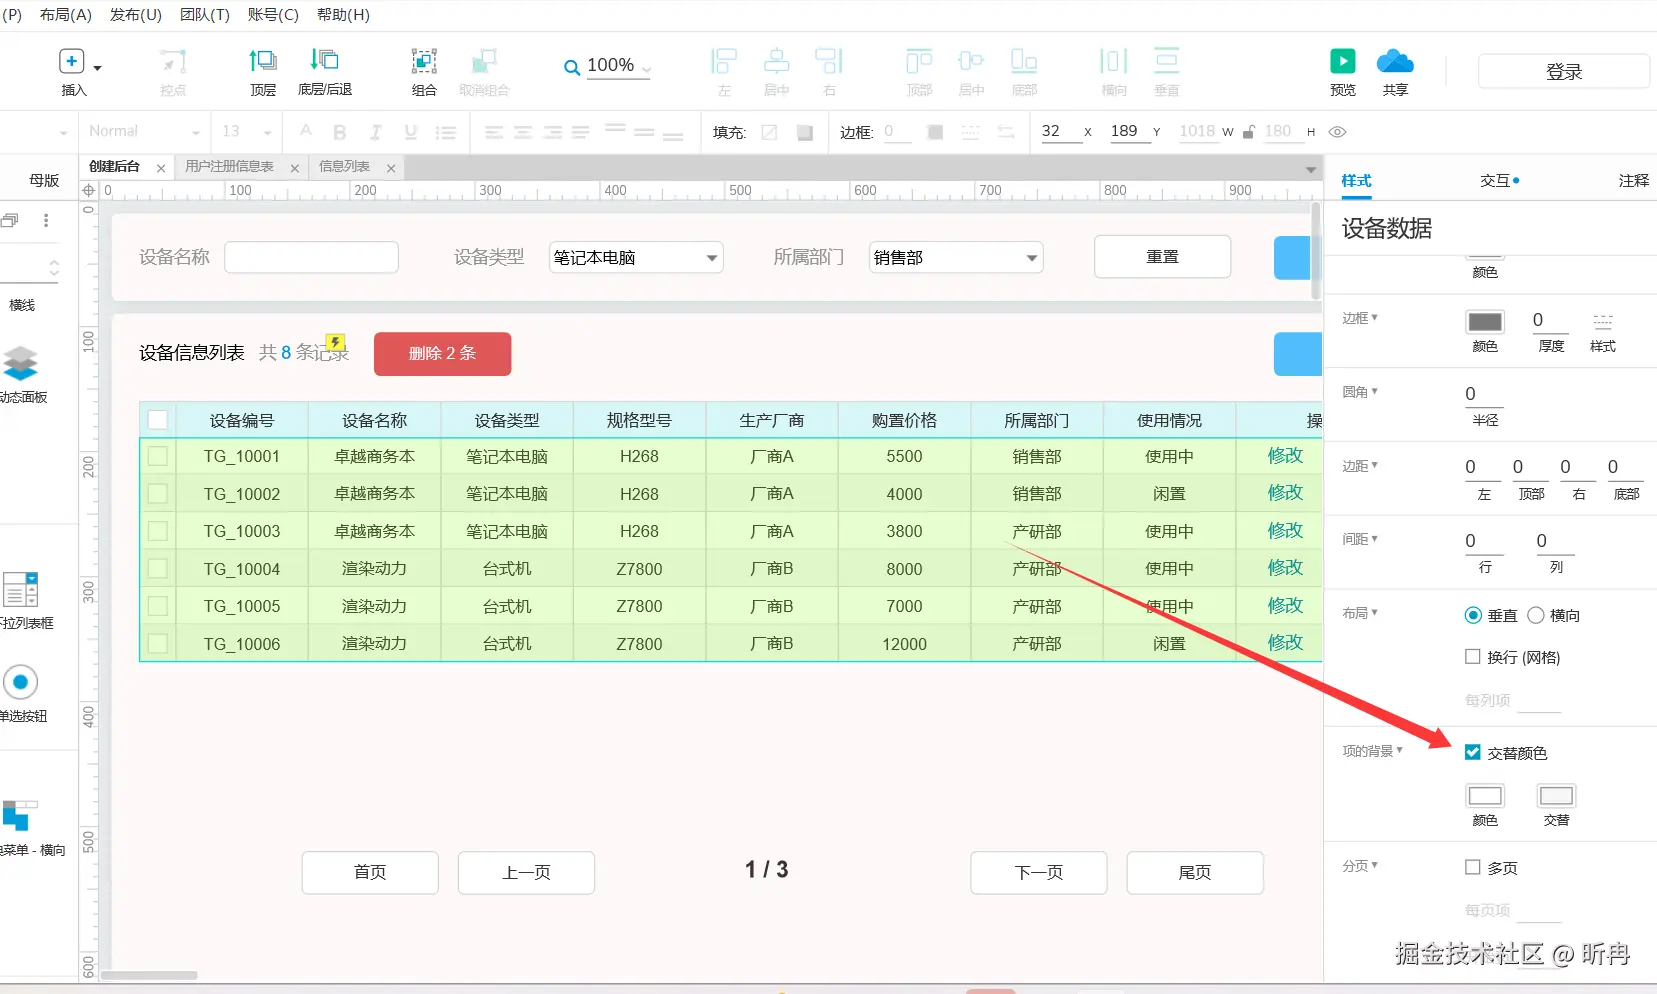This screenshot has width=1657, height=994.
Task: Click the red 删除 2 条 button
Action: pyautogui.click(x=442, y=354)
